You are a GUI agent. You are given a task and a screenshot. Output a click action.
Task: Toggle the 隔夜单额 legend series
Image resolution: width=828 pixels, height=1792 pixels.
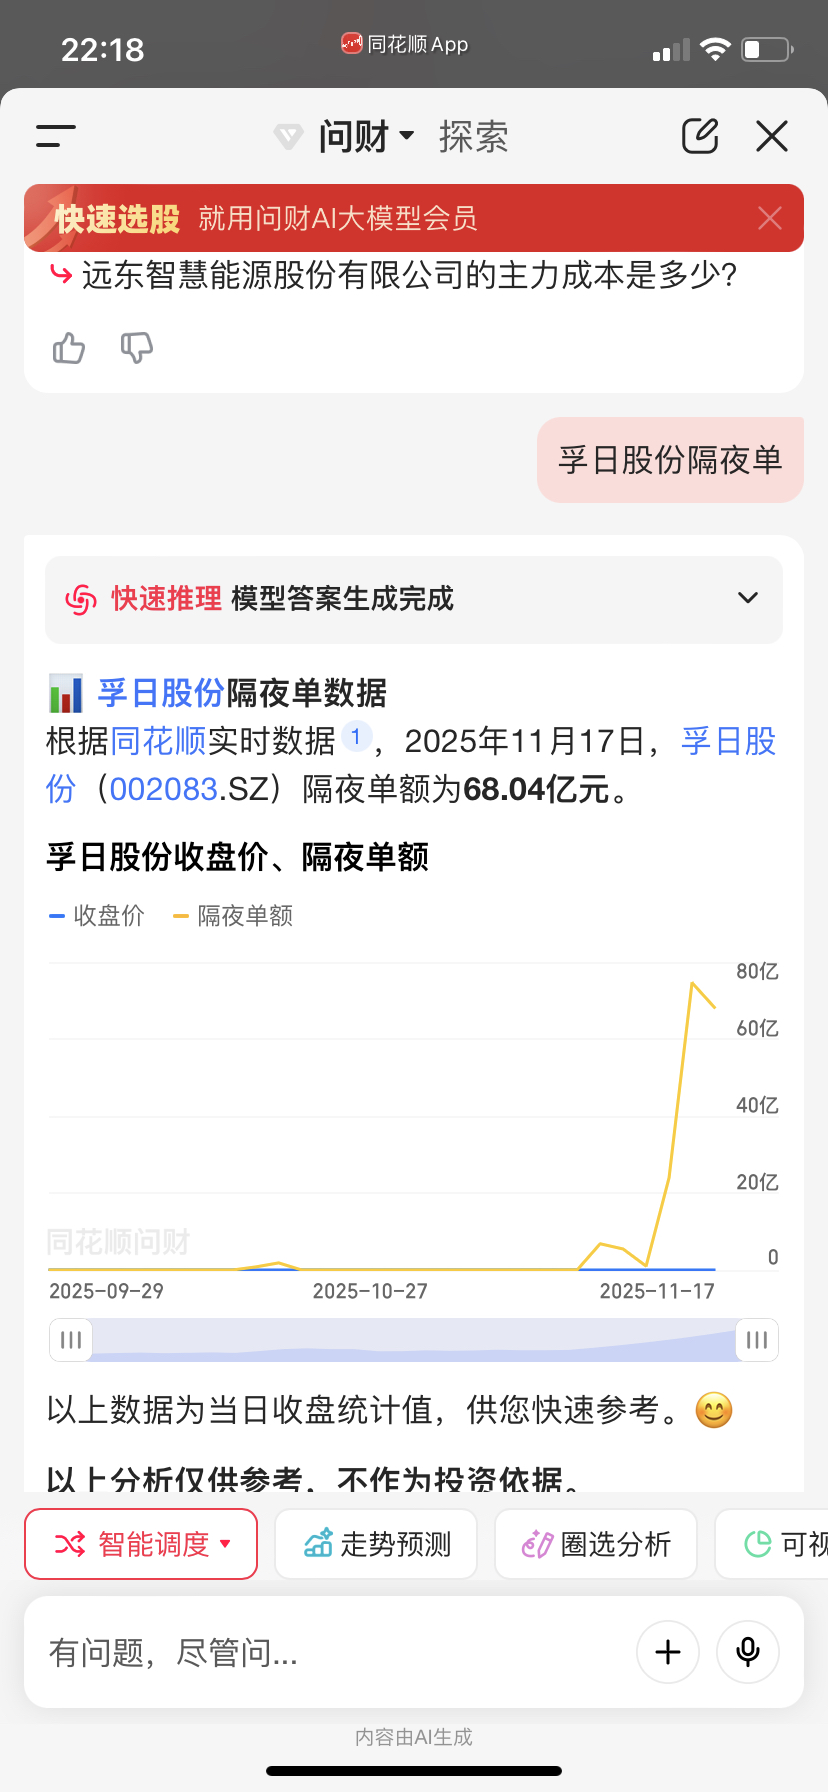[x=233, y=916]
